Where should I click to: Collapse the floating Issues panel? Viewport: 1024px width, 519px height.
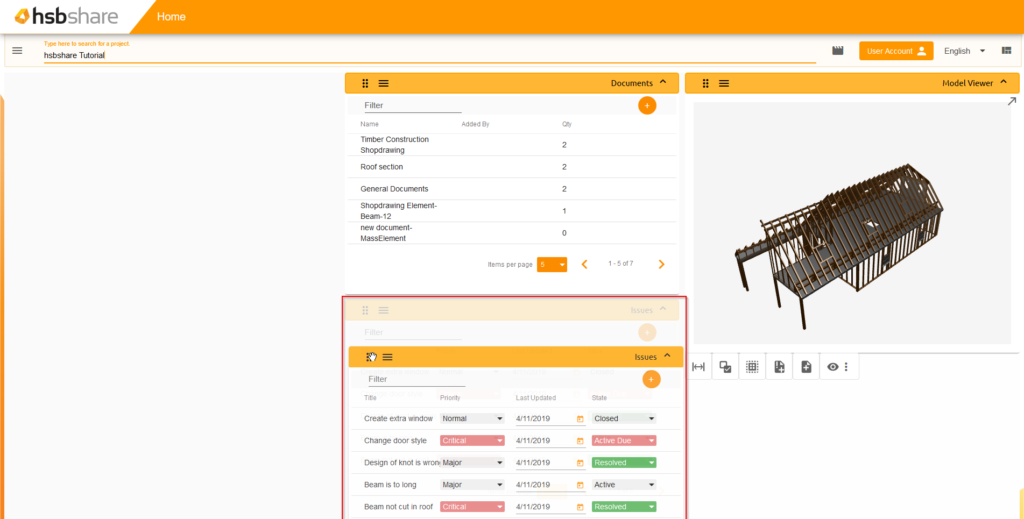[x=667, y=356]
